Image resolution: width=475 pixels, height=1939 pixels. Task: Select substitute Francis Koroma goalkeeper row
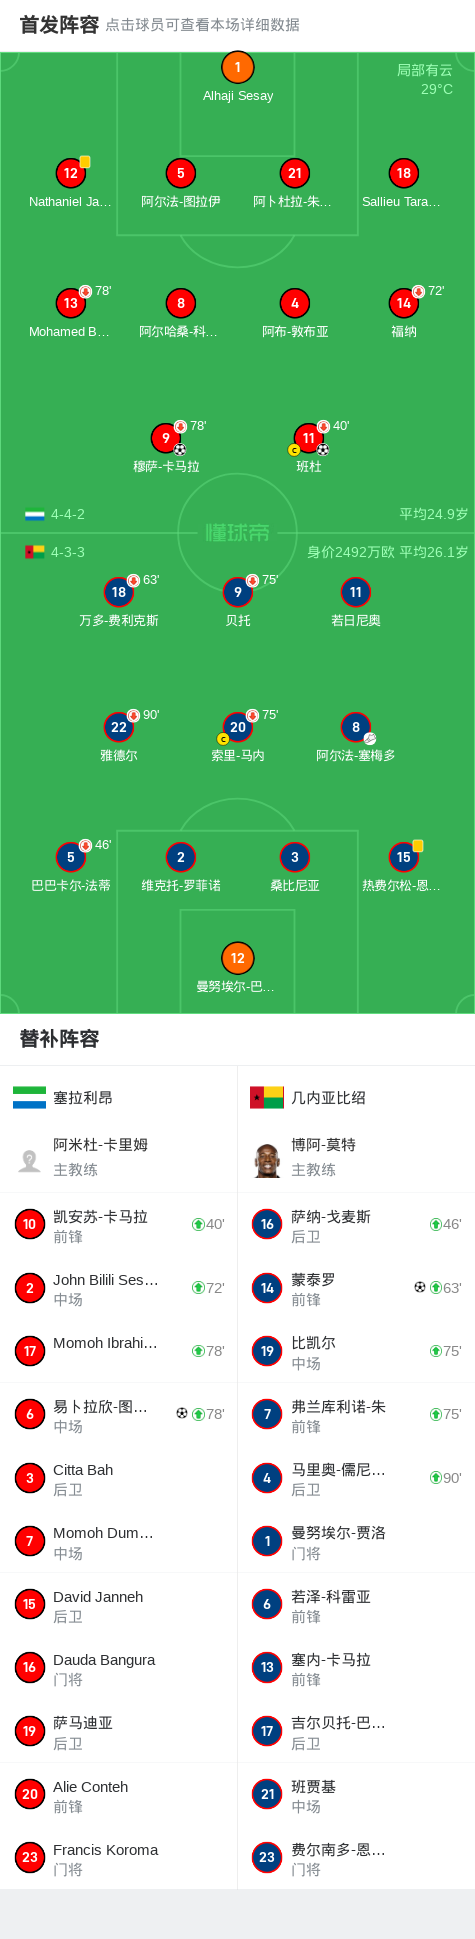(x=119, y=1858)
